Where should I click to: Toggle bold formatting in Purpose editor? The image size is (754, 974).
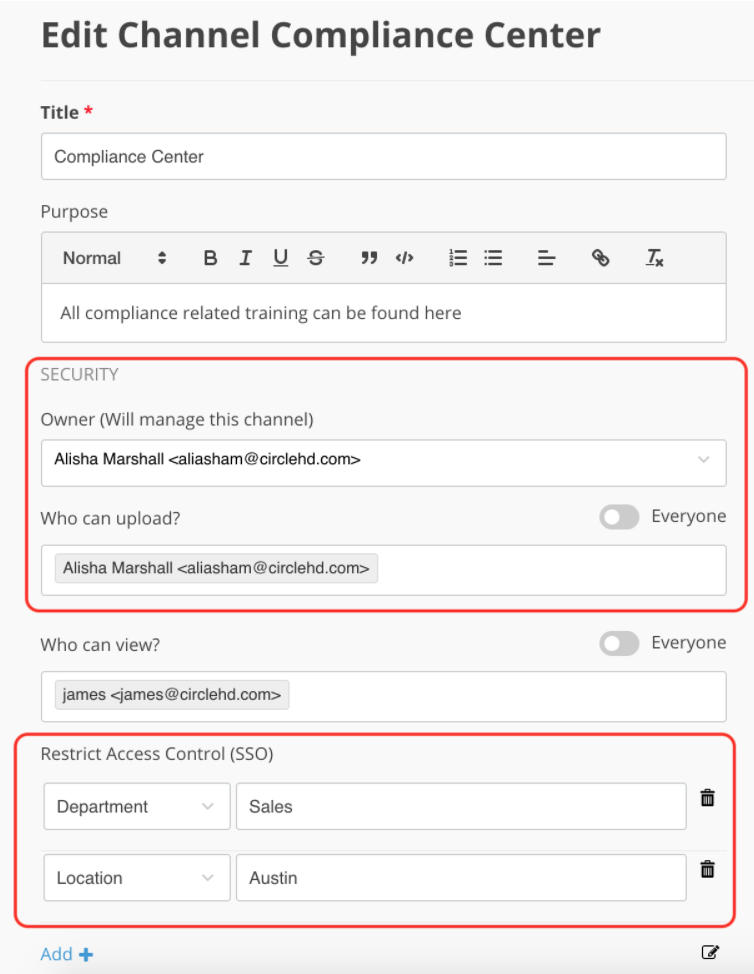[x=210, y=258]
